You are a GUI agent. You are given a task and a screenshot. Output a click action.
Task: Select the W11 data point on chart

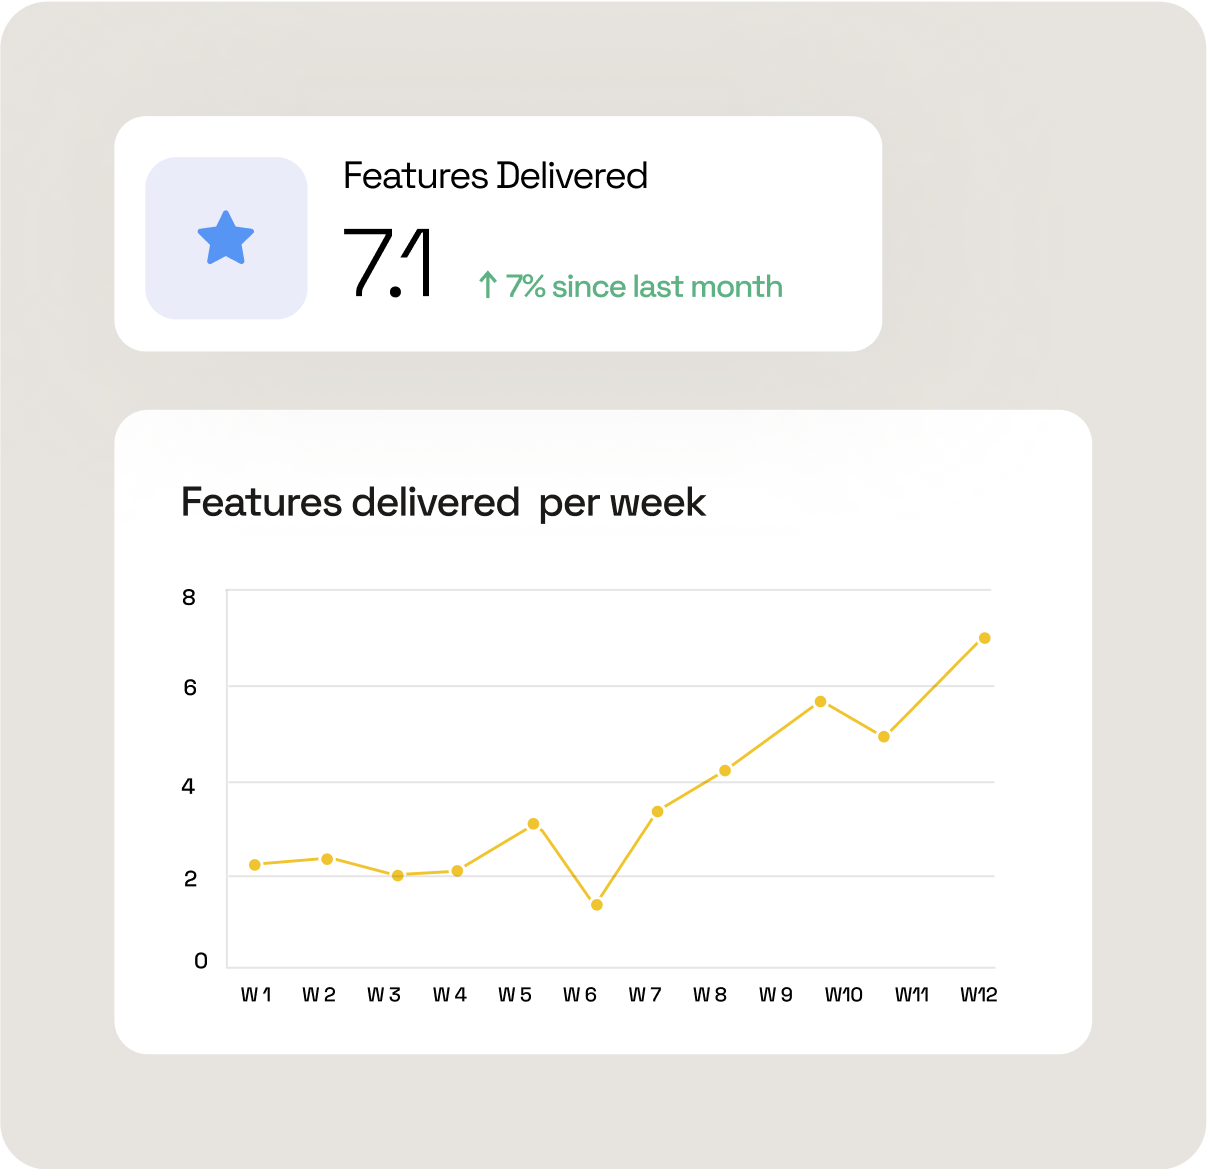[884, 737]
